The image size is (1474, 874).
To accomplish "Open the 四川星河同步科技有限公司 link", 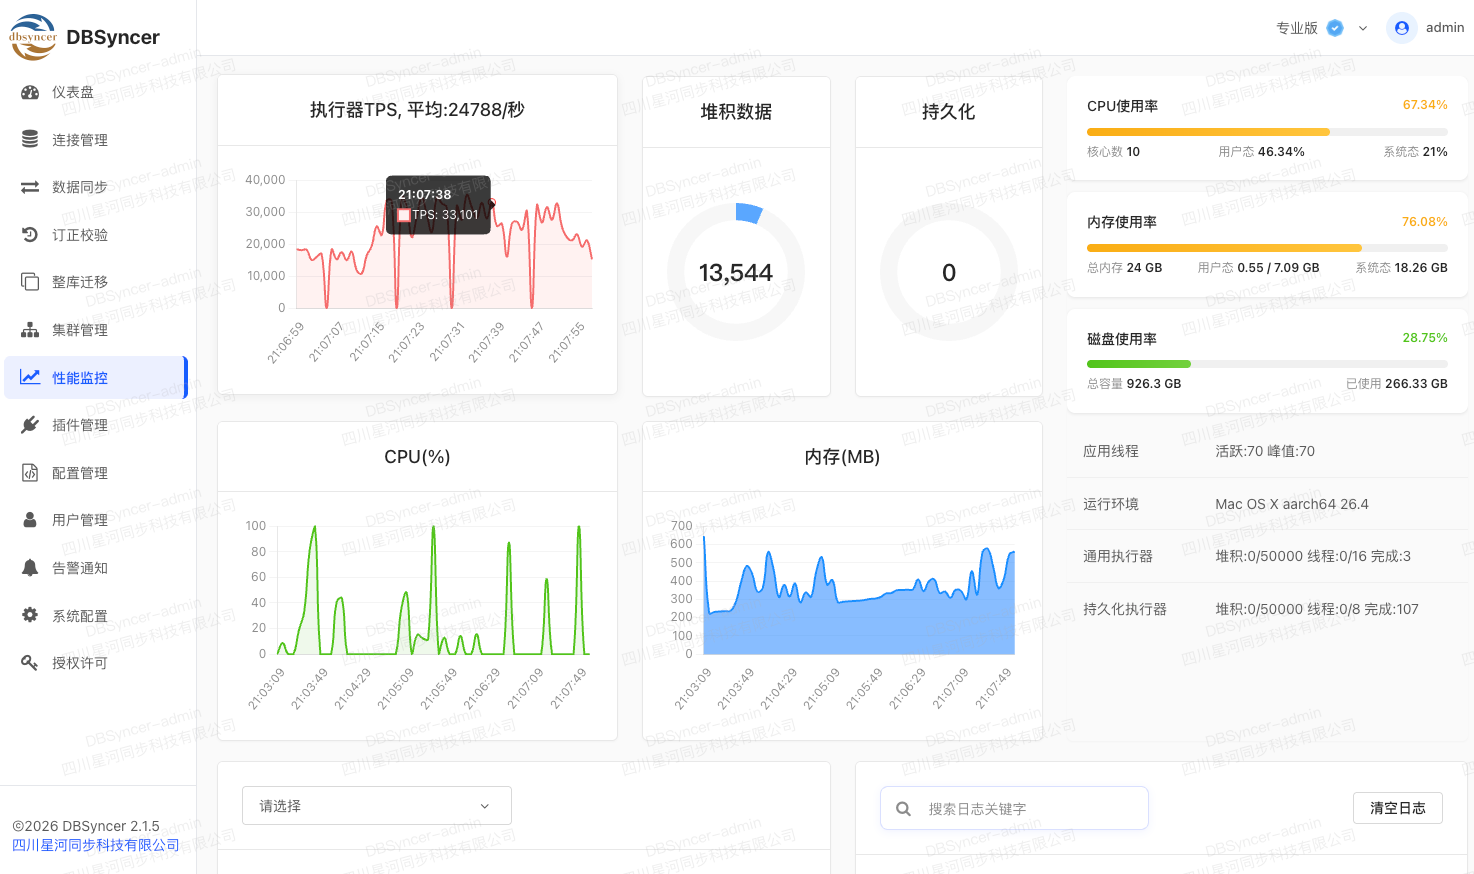I will [x=96, y=845].
